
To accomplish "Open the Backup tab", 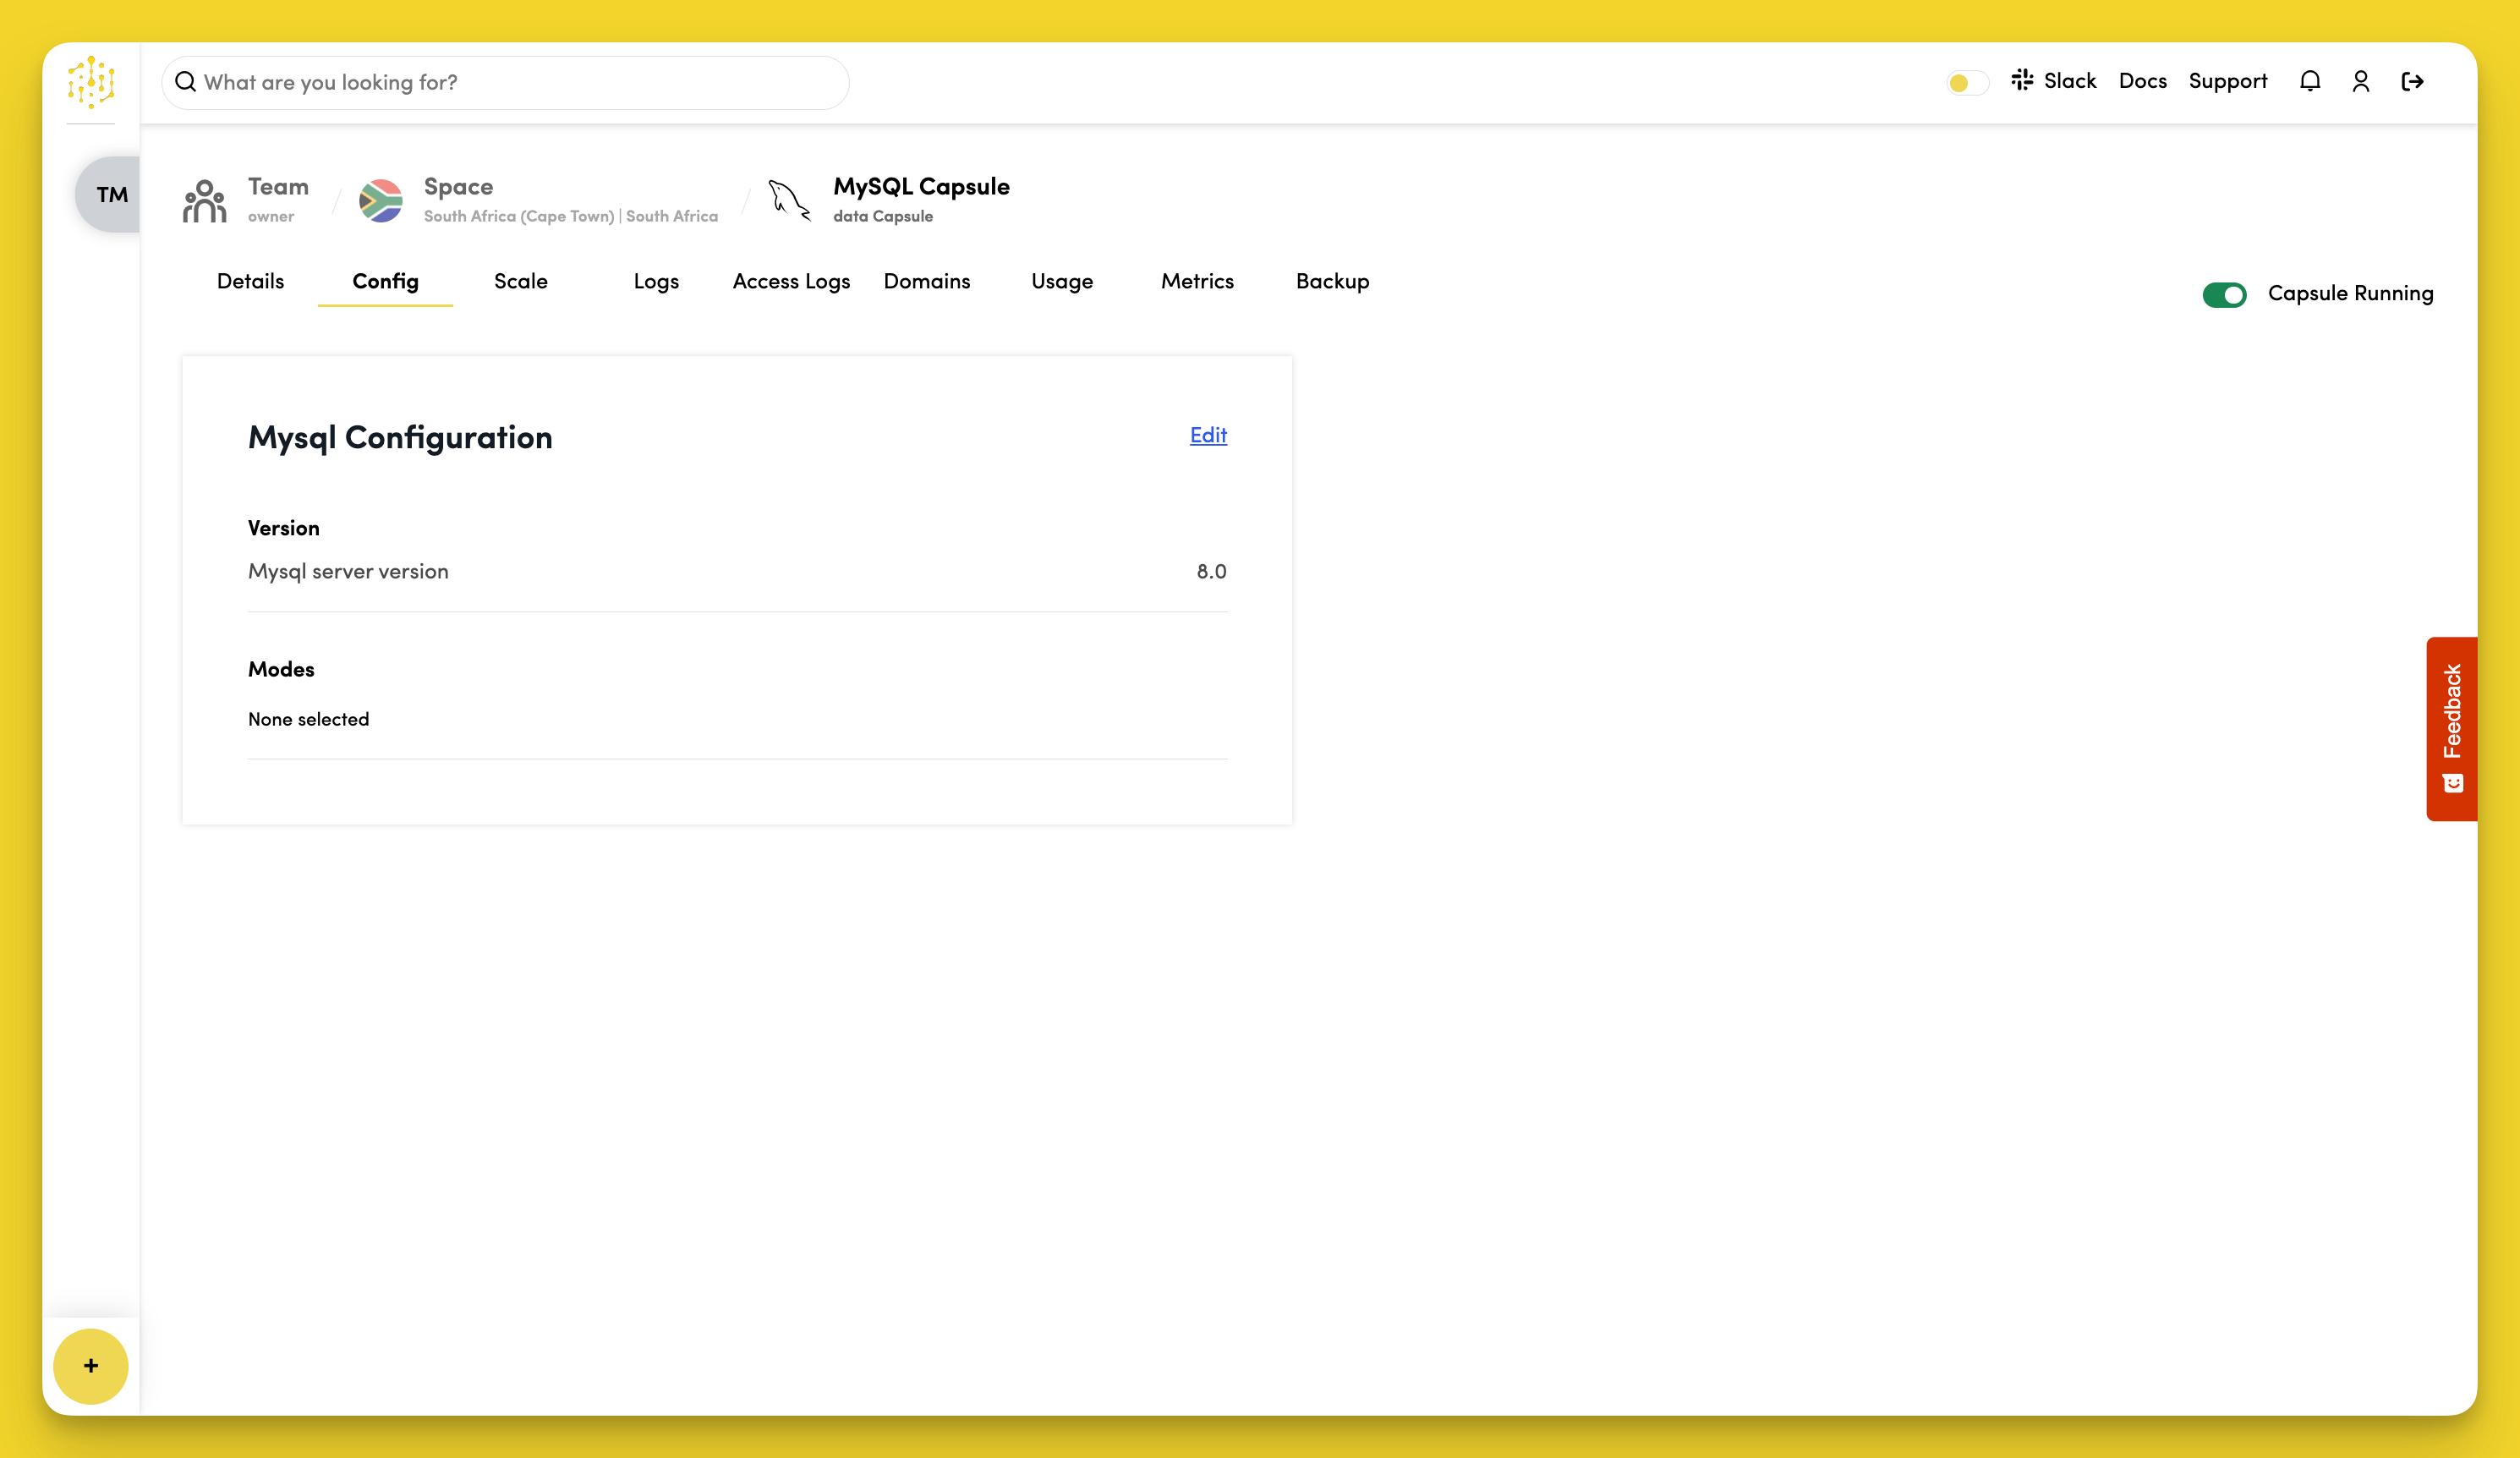I will point(1332,281).
